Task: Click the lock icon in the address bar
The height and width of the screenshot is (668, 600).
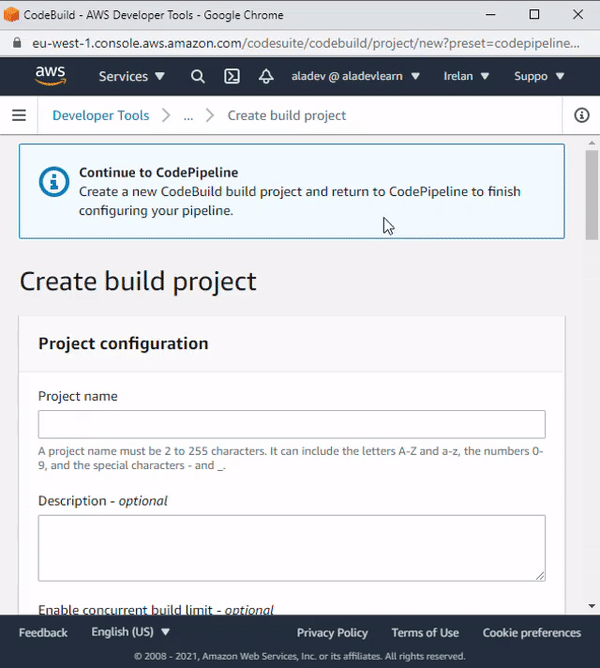Action: point(17,43)
